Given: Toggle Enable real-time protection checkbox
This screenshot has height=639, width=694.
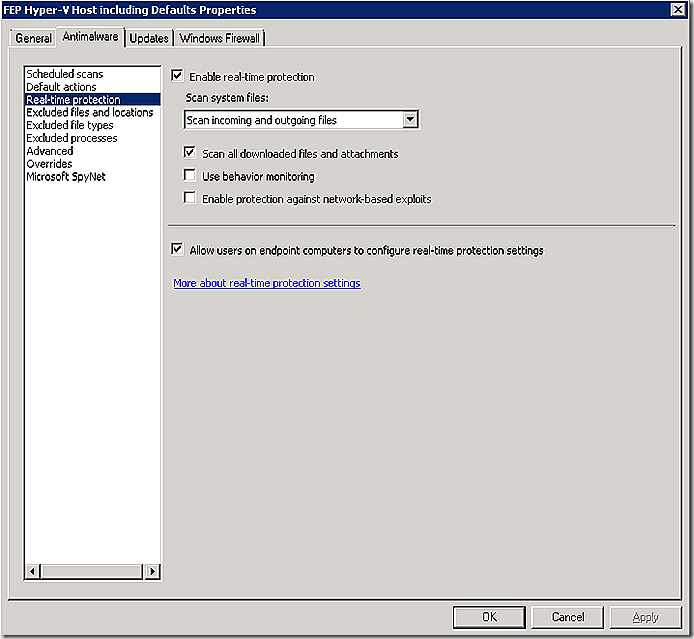Looking at the screenshot, I should [x=177, y=76].
